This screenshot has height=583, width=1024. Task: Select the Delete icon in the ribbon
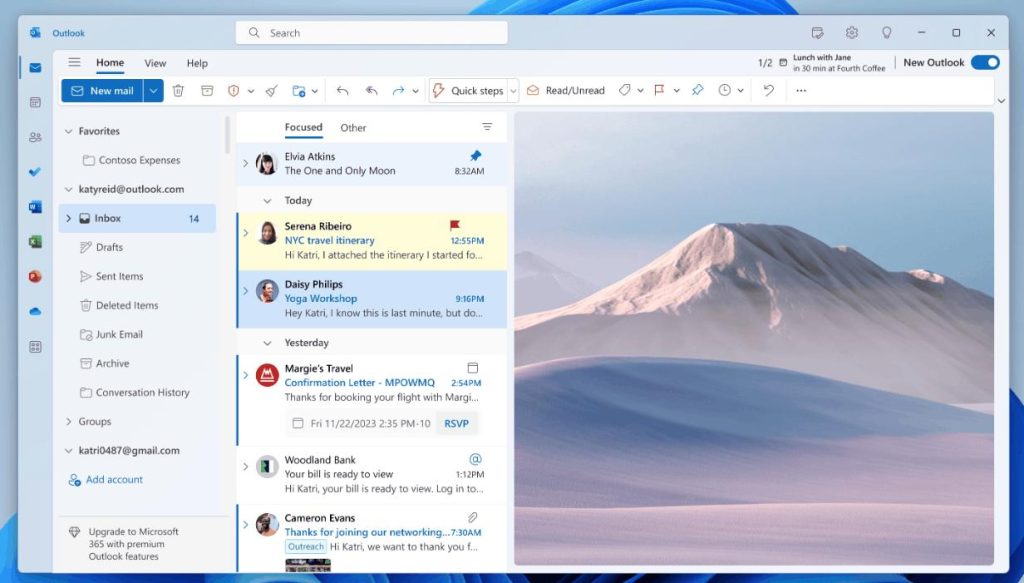(x=178, y=90)
